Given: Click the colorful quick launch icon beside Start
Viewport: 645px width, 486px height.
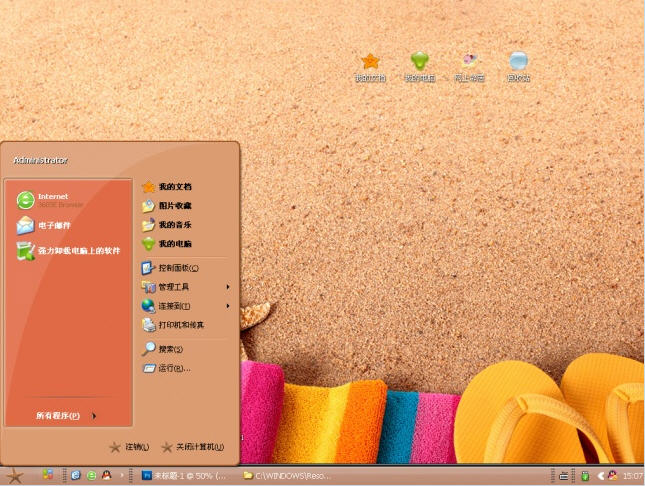Looking at the screenshot, I should pos(48,475).
